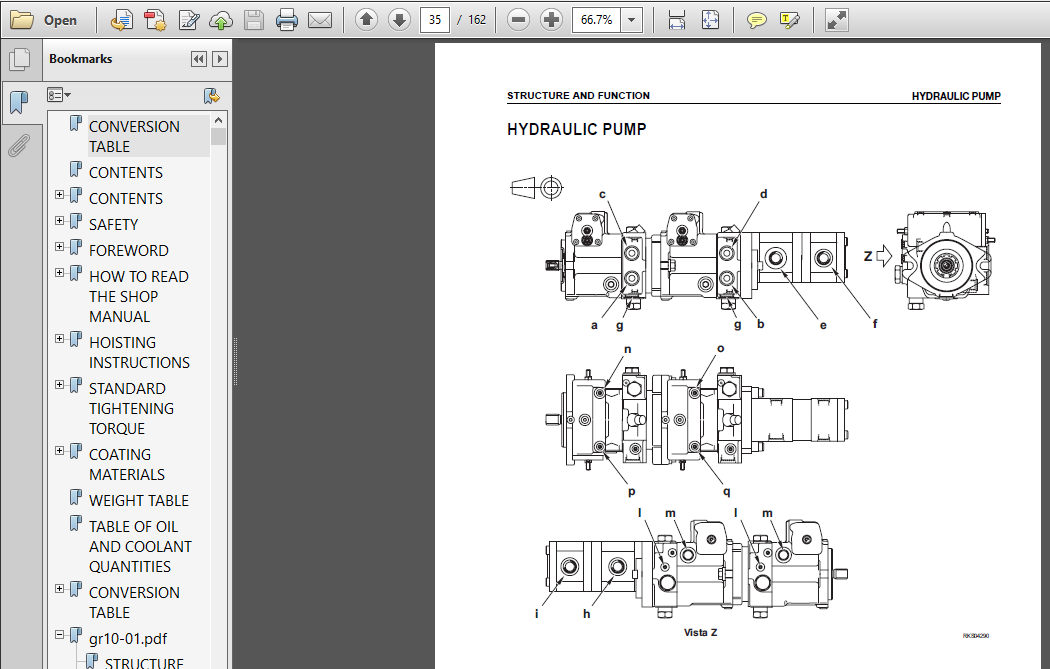
Task: Click the STRUCTURE AND FUNCTION header text
Action: 578,96
